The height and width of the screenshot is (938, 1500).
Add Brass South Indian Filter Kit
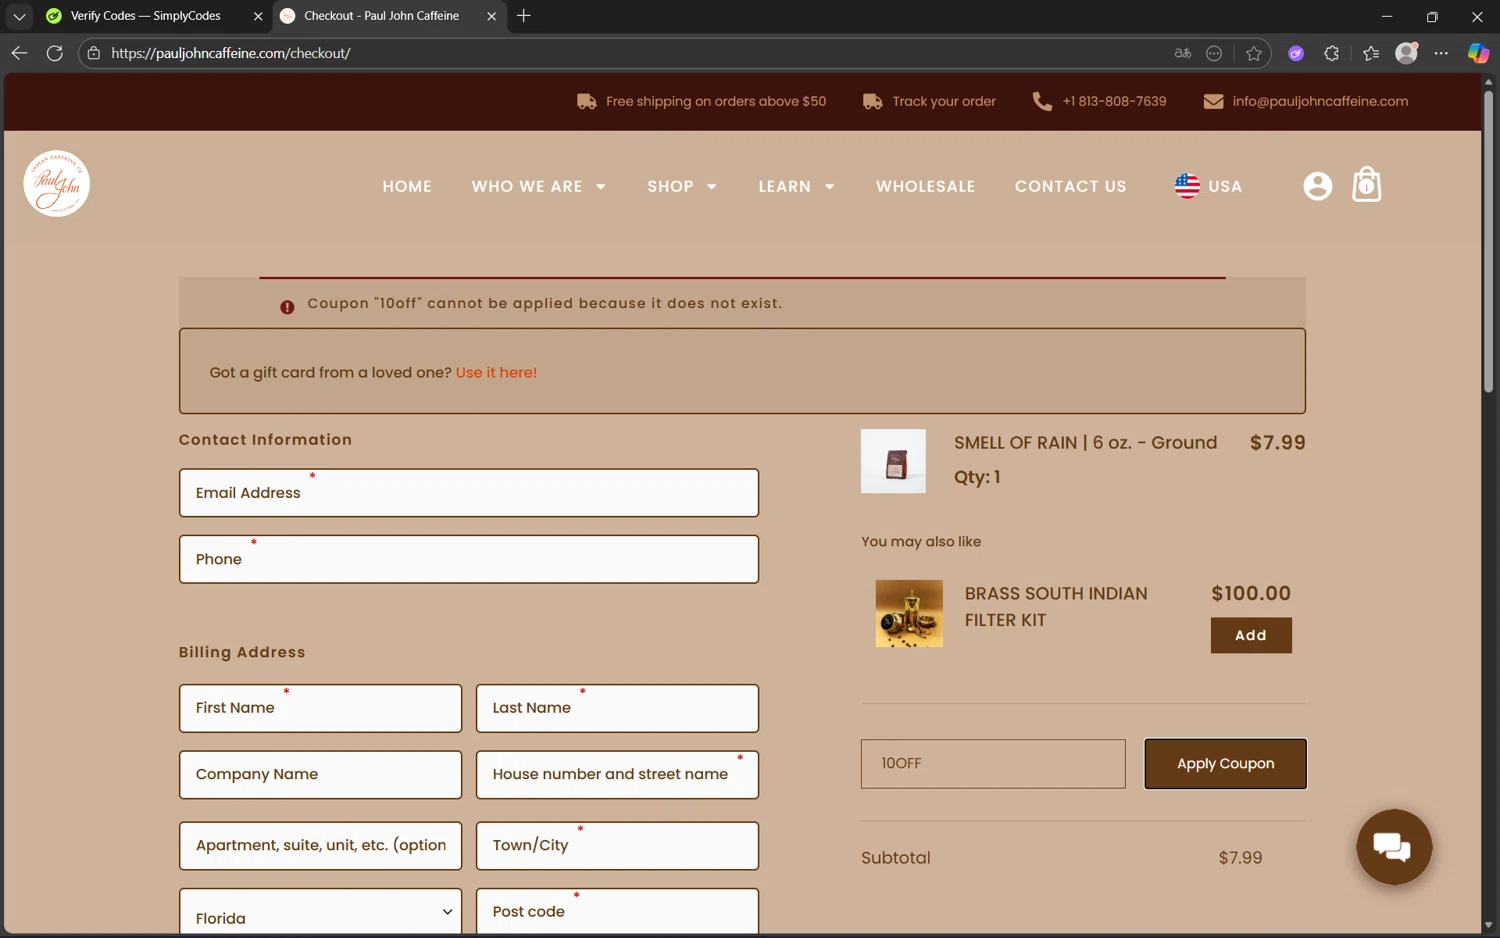(1251, 635)
